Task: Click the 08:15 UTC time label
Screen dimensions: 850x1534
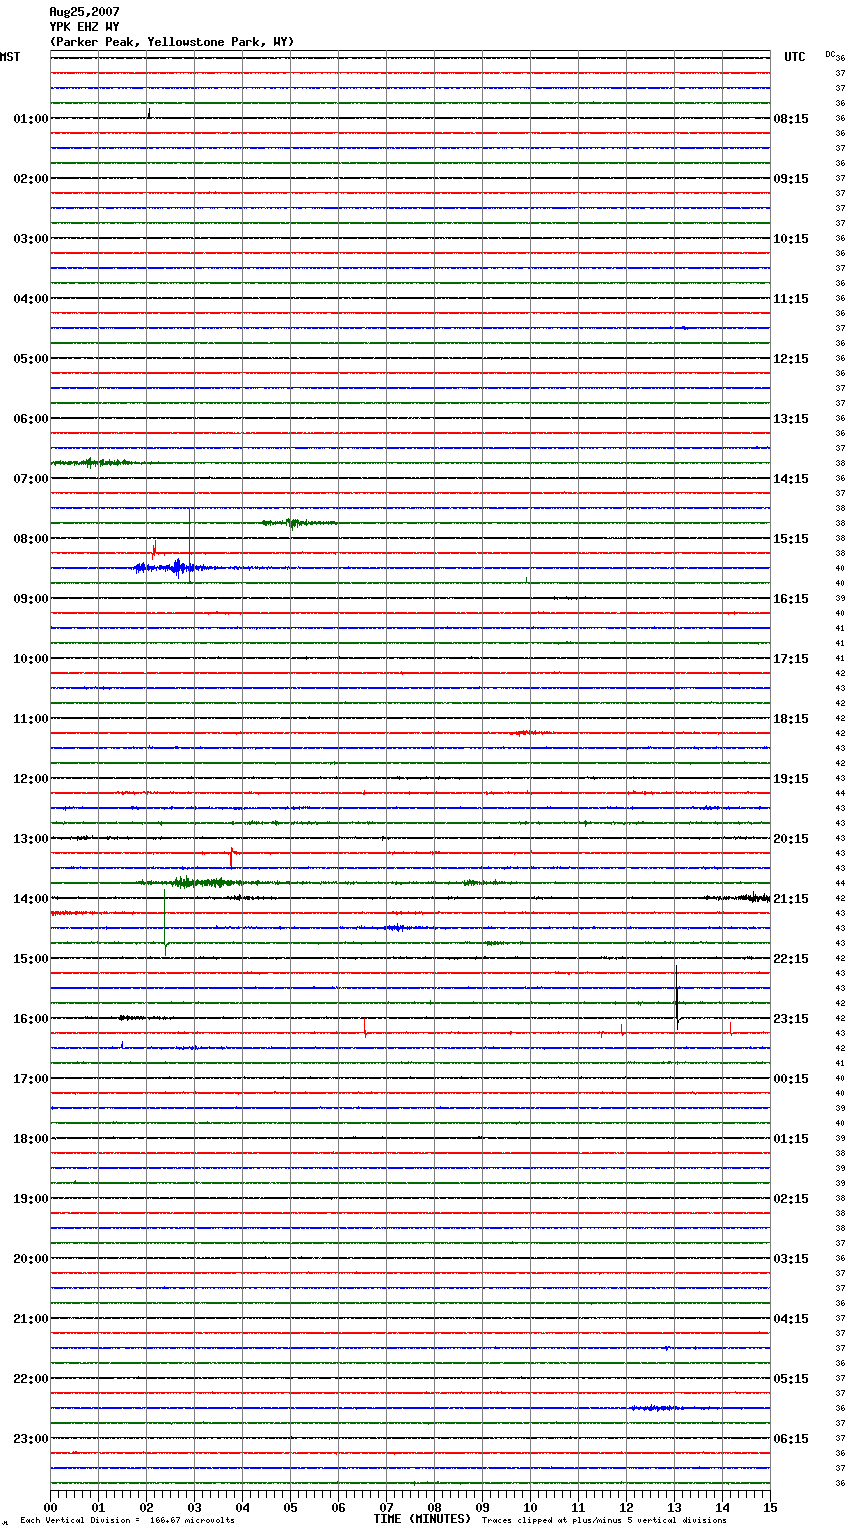Action: coord(791,119)
